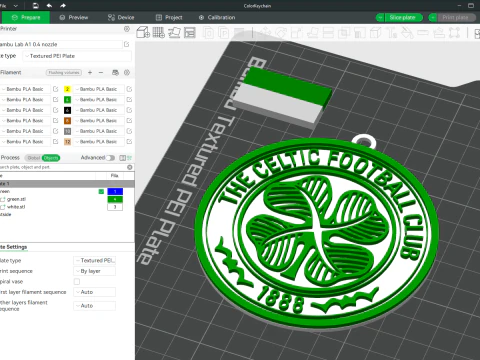Image resolution: width=480 pixels, height=360 pixels.
Task: Select the Lay on face tool
Action: pyautogui.click(x=312, y=33)
